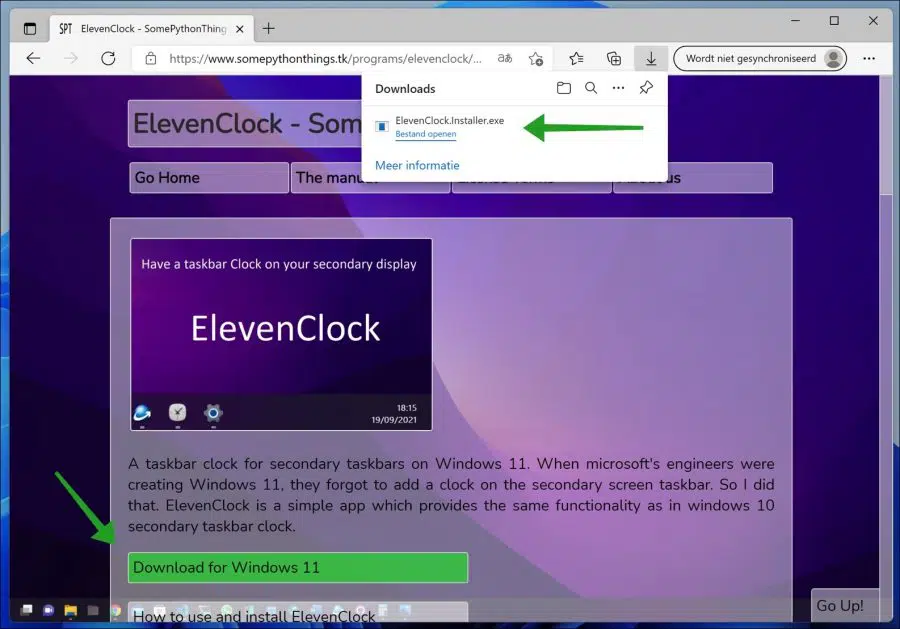Click the forward navigation arrow

tap(71, 59)
